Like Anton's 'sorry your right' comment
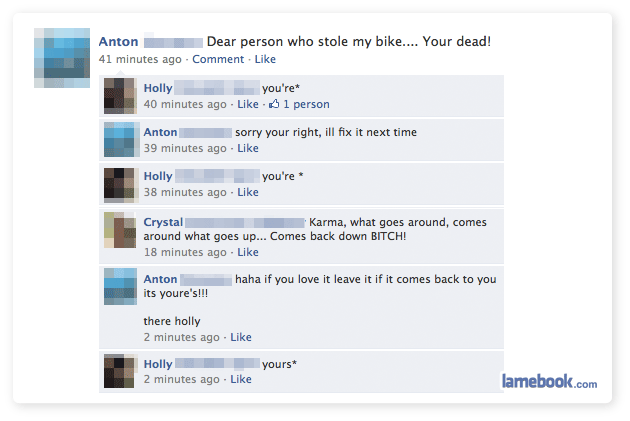 point(248,148)
